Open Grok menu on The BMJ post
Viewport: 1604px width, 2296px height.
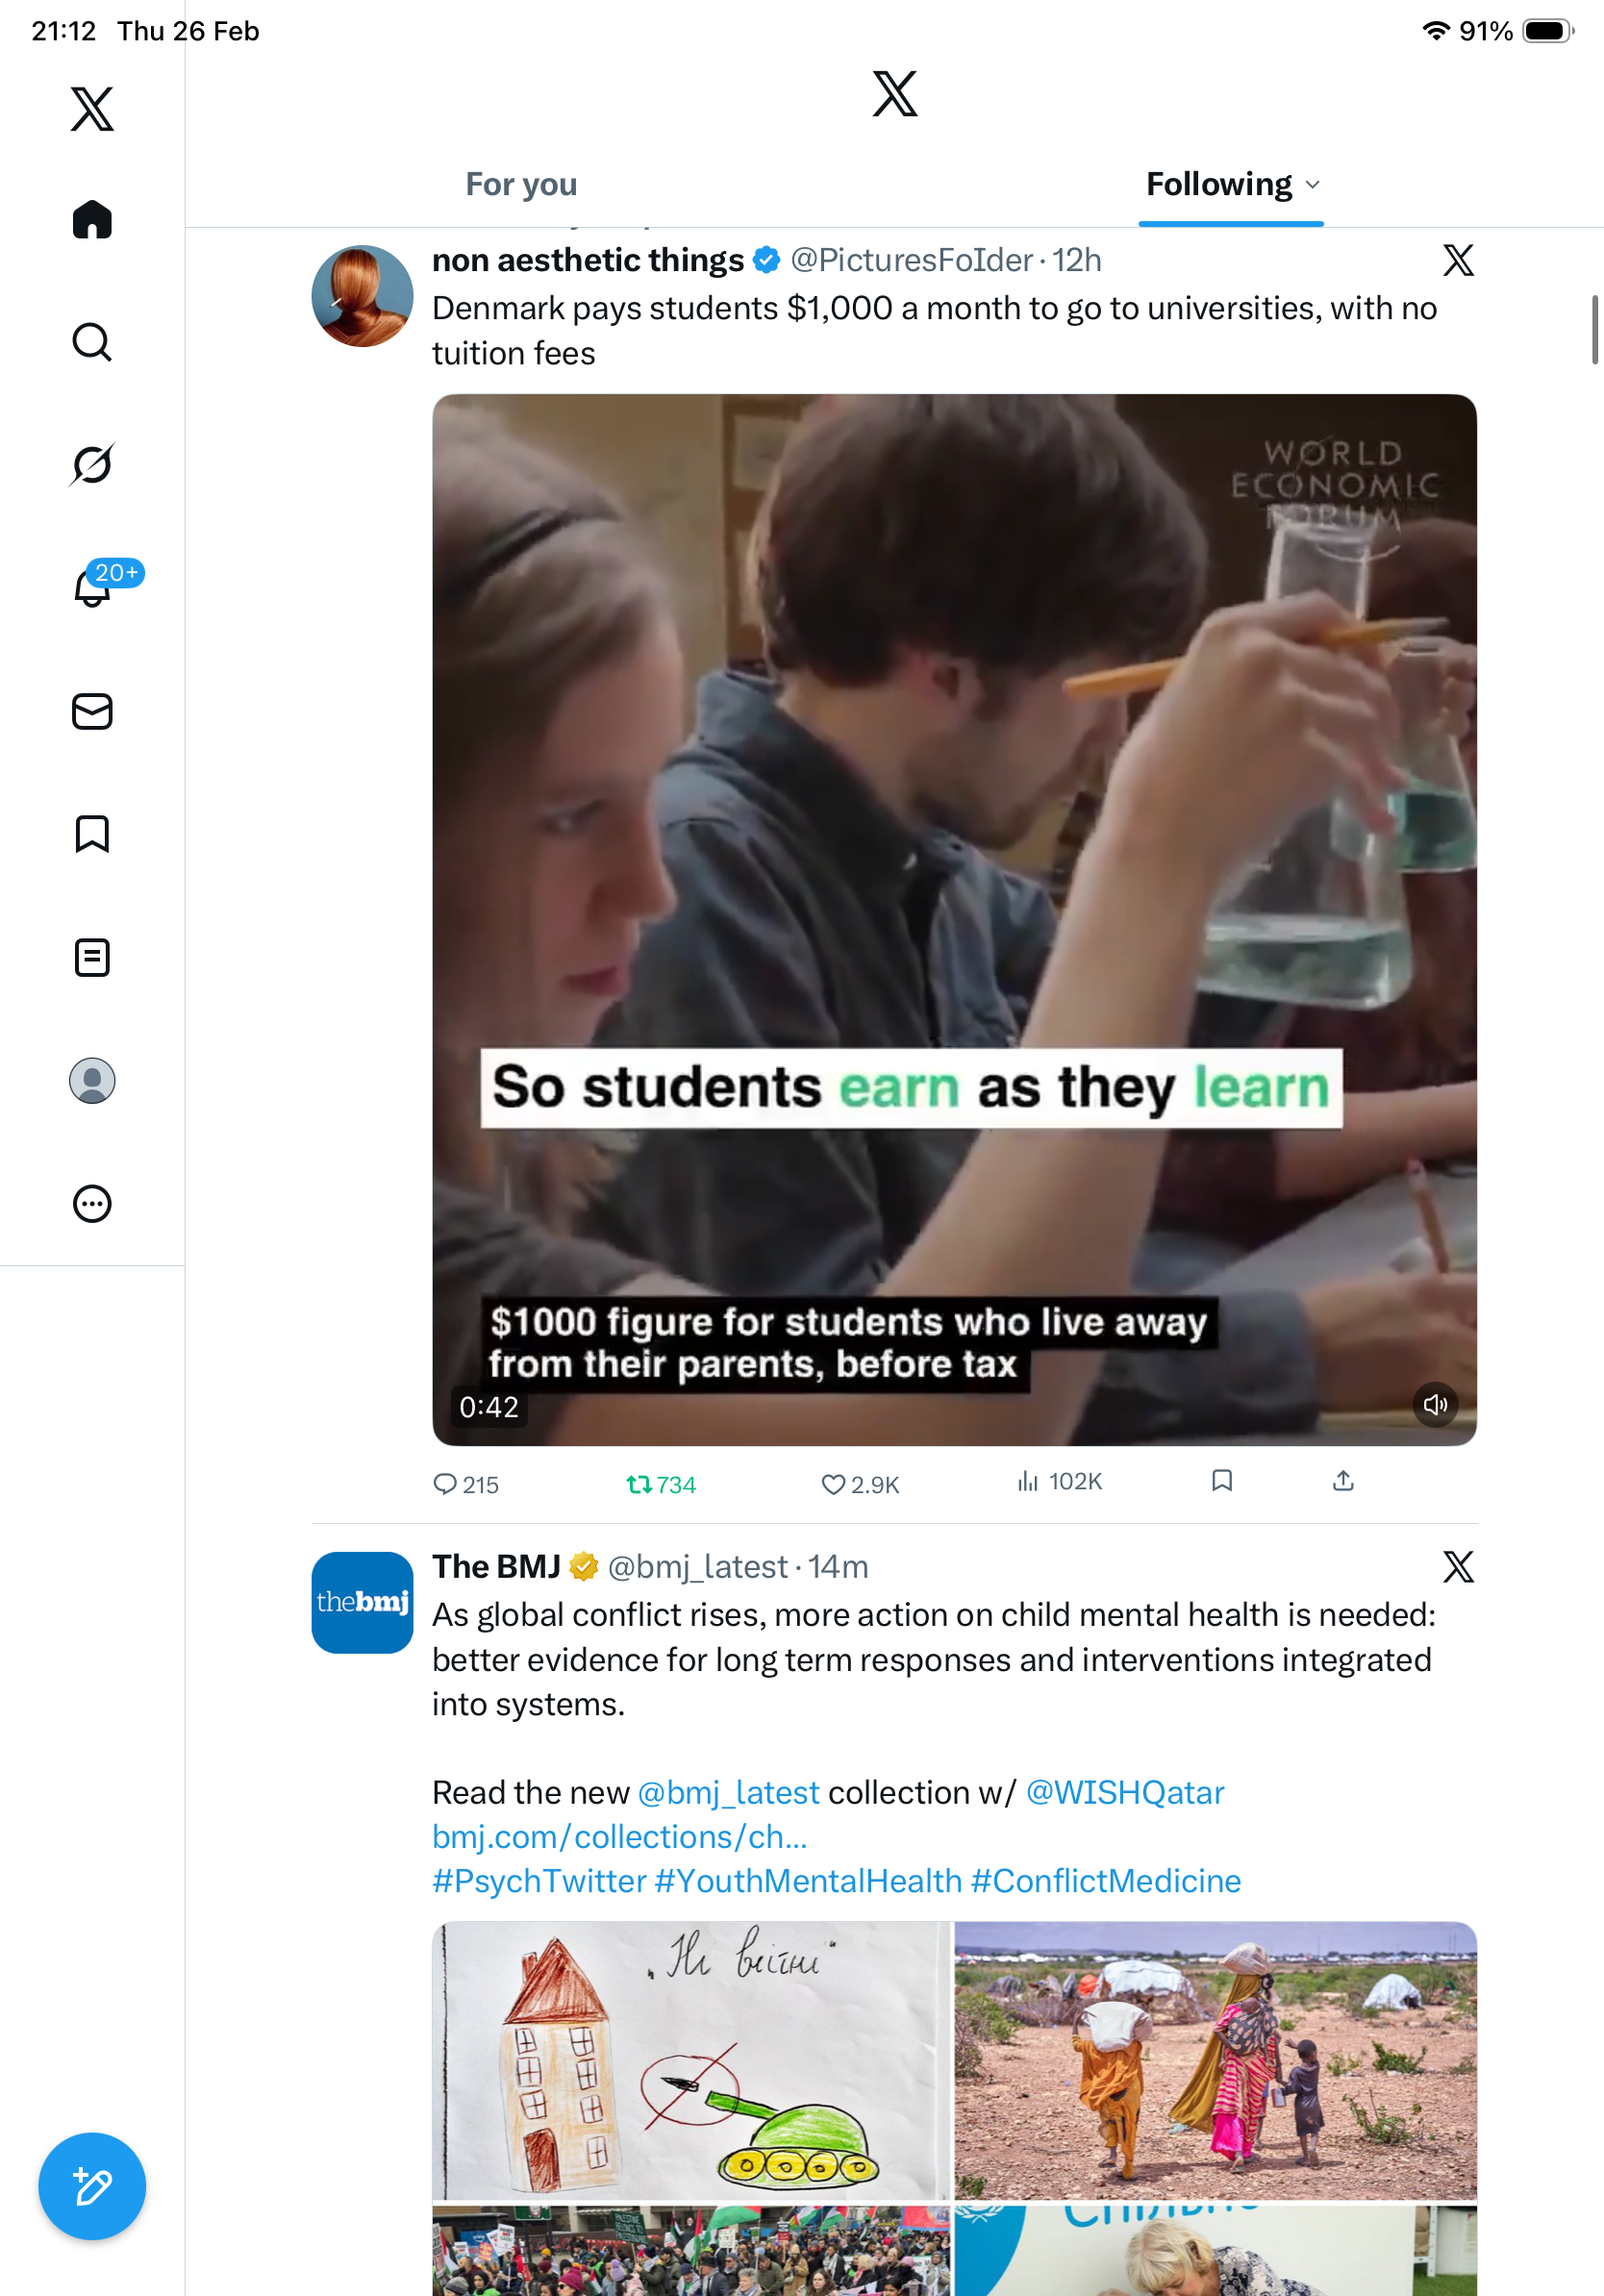point(1458,1567)
